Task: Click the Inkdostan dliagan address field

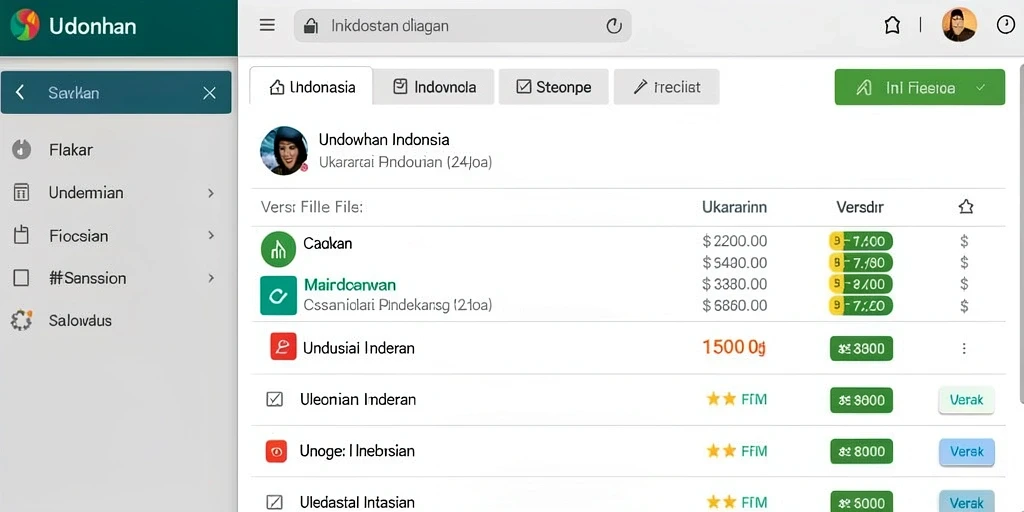Action: click(462, 26)
